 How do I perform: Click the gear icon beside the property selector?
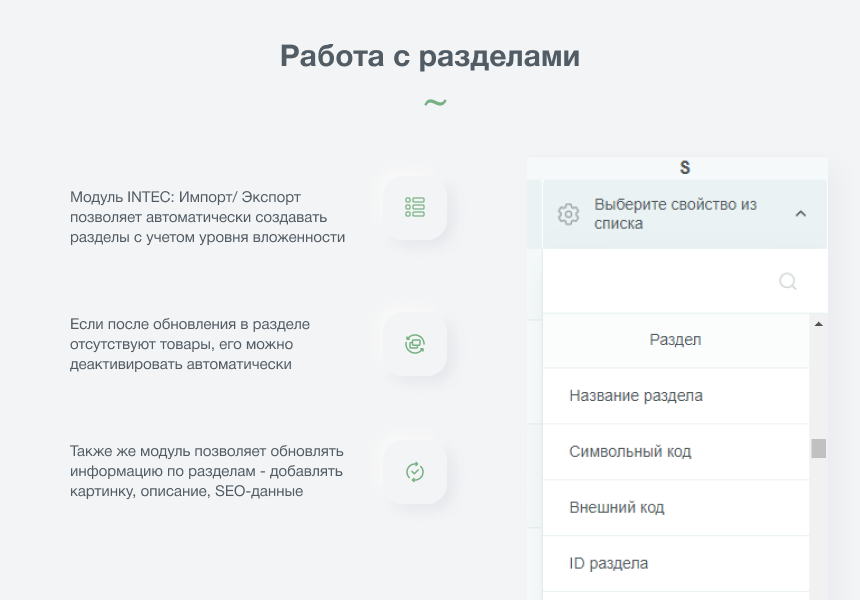tap(567, 211)
